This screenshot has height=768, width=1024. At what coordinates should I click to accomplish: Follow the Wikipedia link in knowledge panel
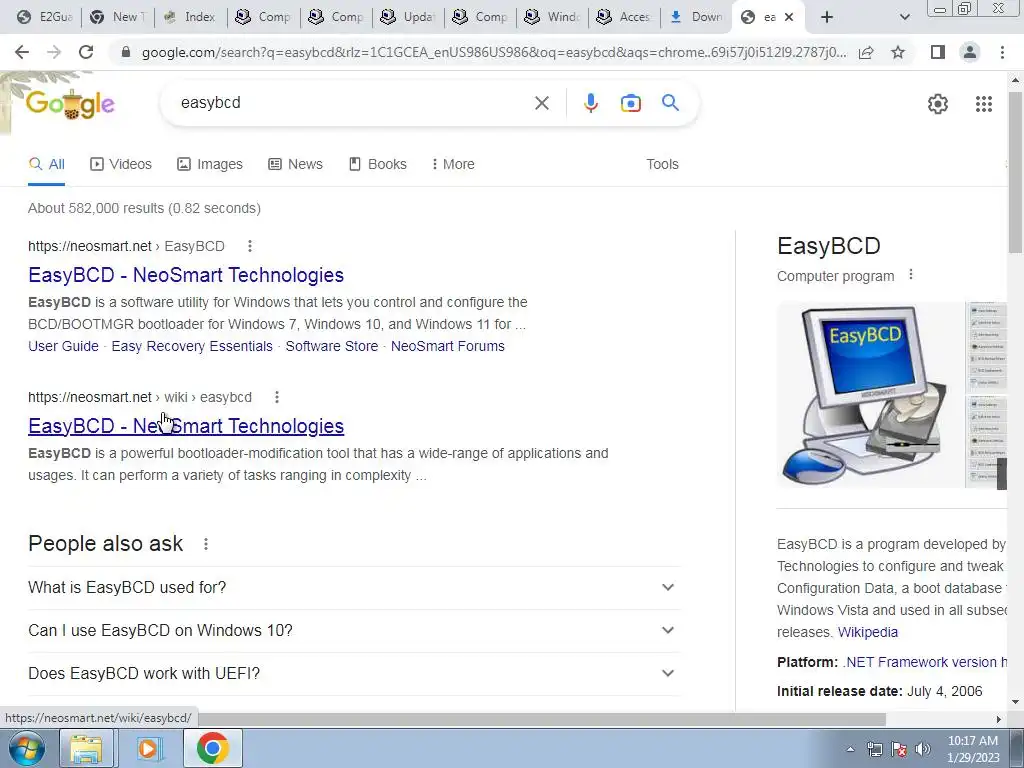pyautogui.click(x=868, y=632)
